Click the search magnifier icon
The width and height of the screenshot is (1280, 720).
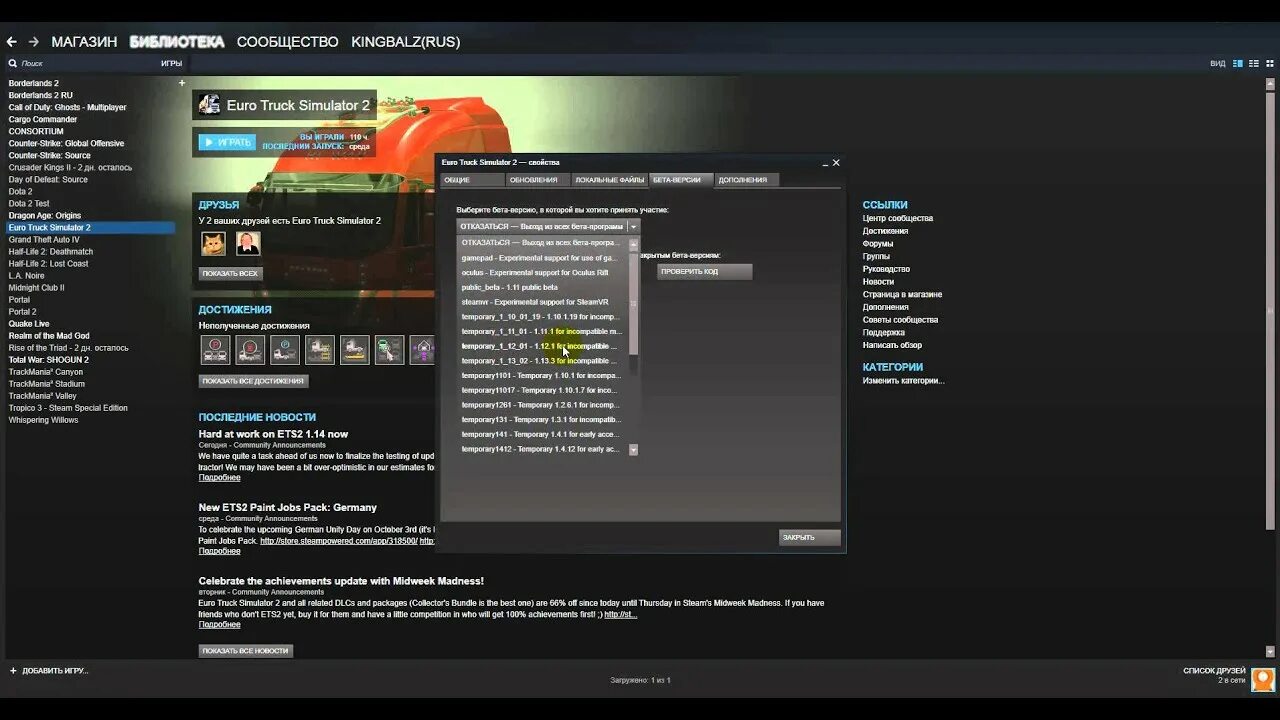coord(13,63)
